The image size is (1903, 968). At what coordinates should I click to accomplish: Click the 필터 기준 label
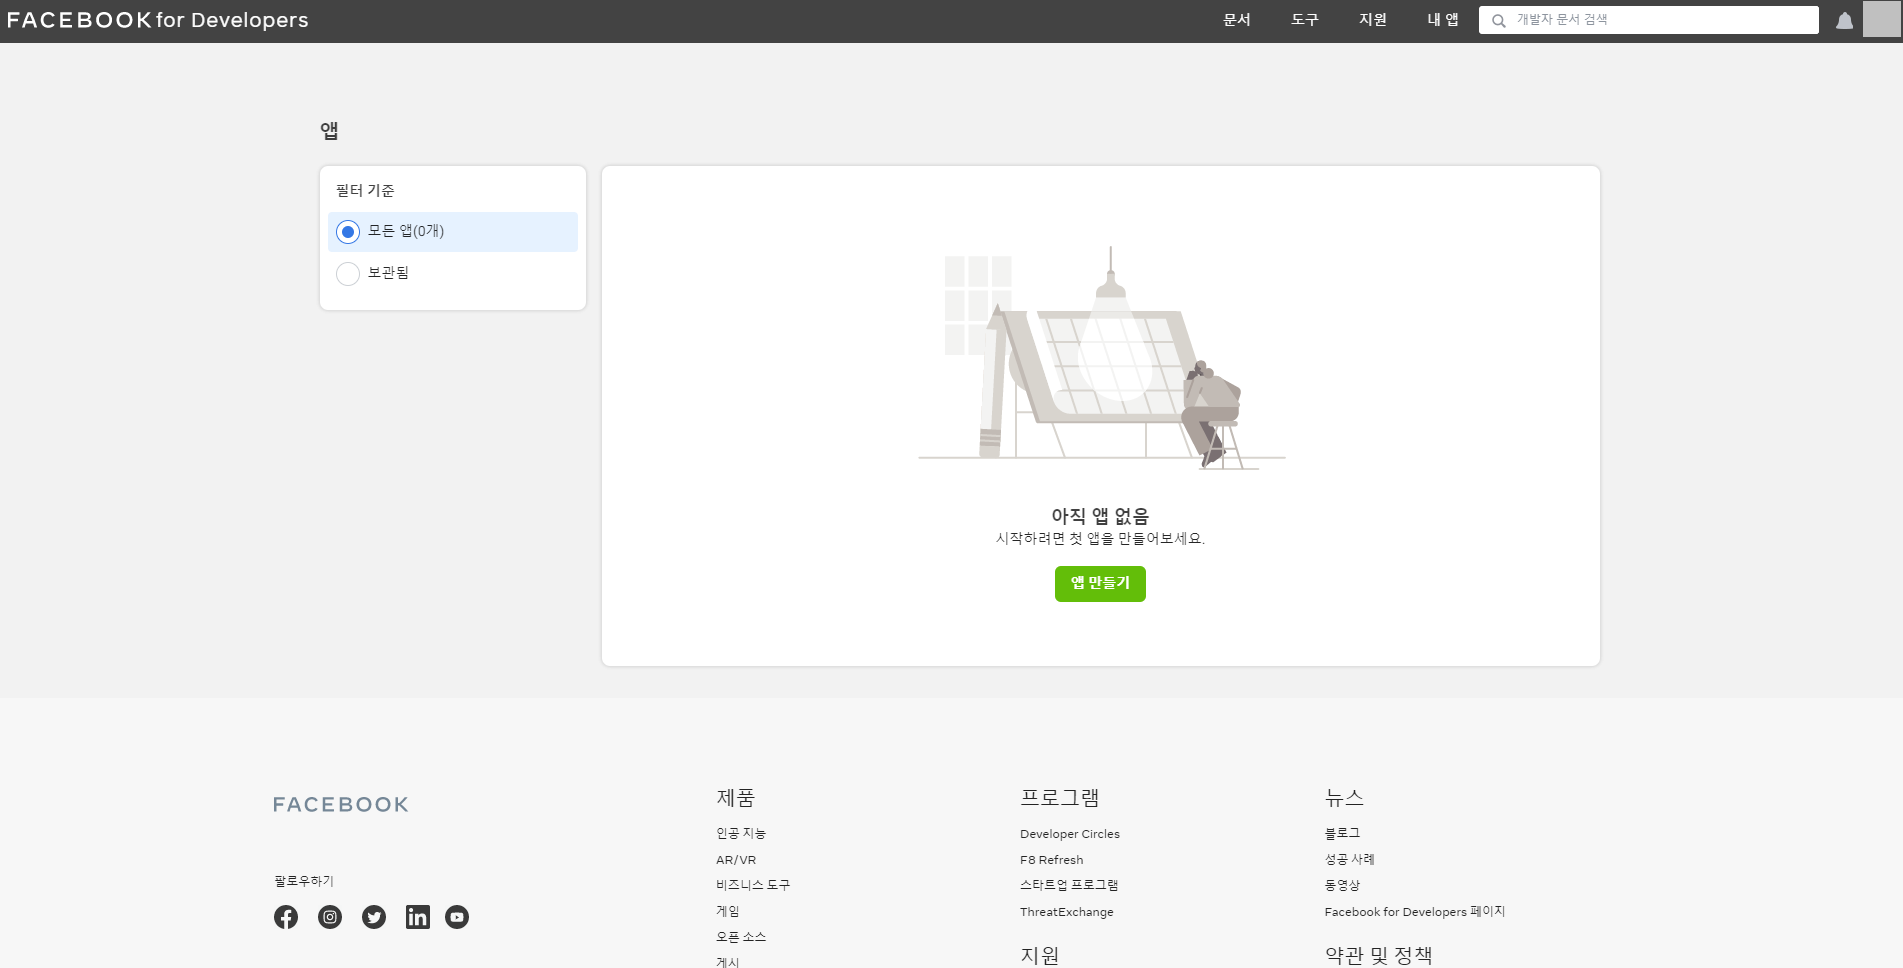[x=365, y=190]
